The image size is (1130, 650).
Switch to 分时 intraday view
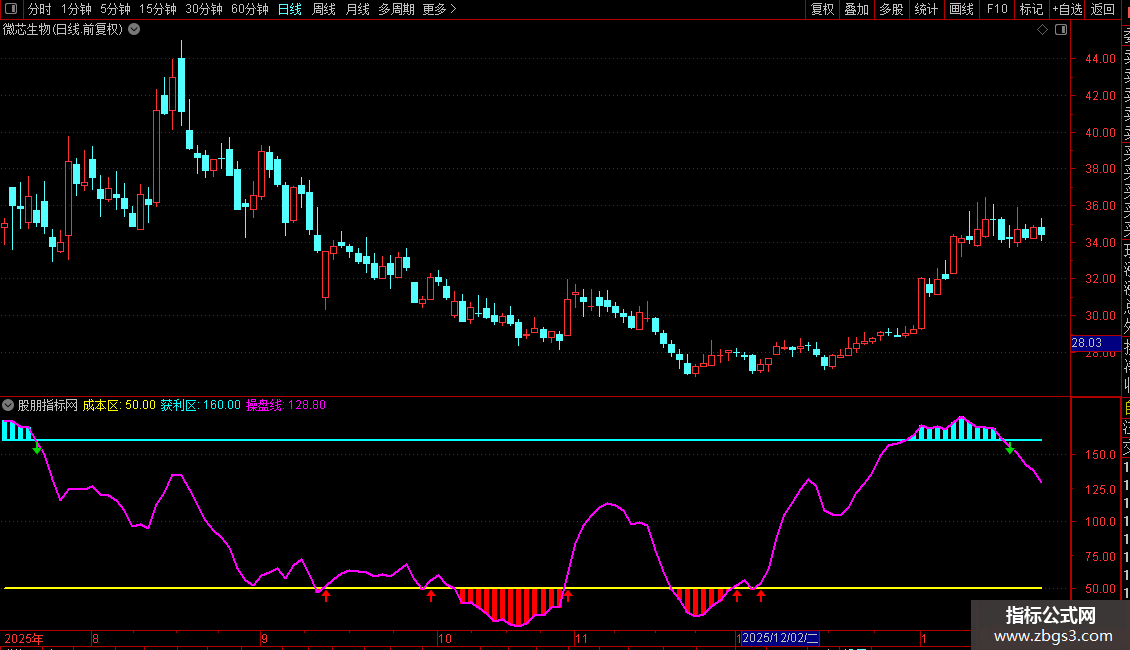tap(39, 10)
